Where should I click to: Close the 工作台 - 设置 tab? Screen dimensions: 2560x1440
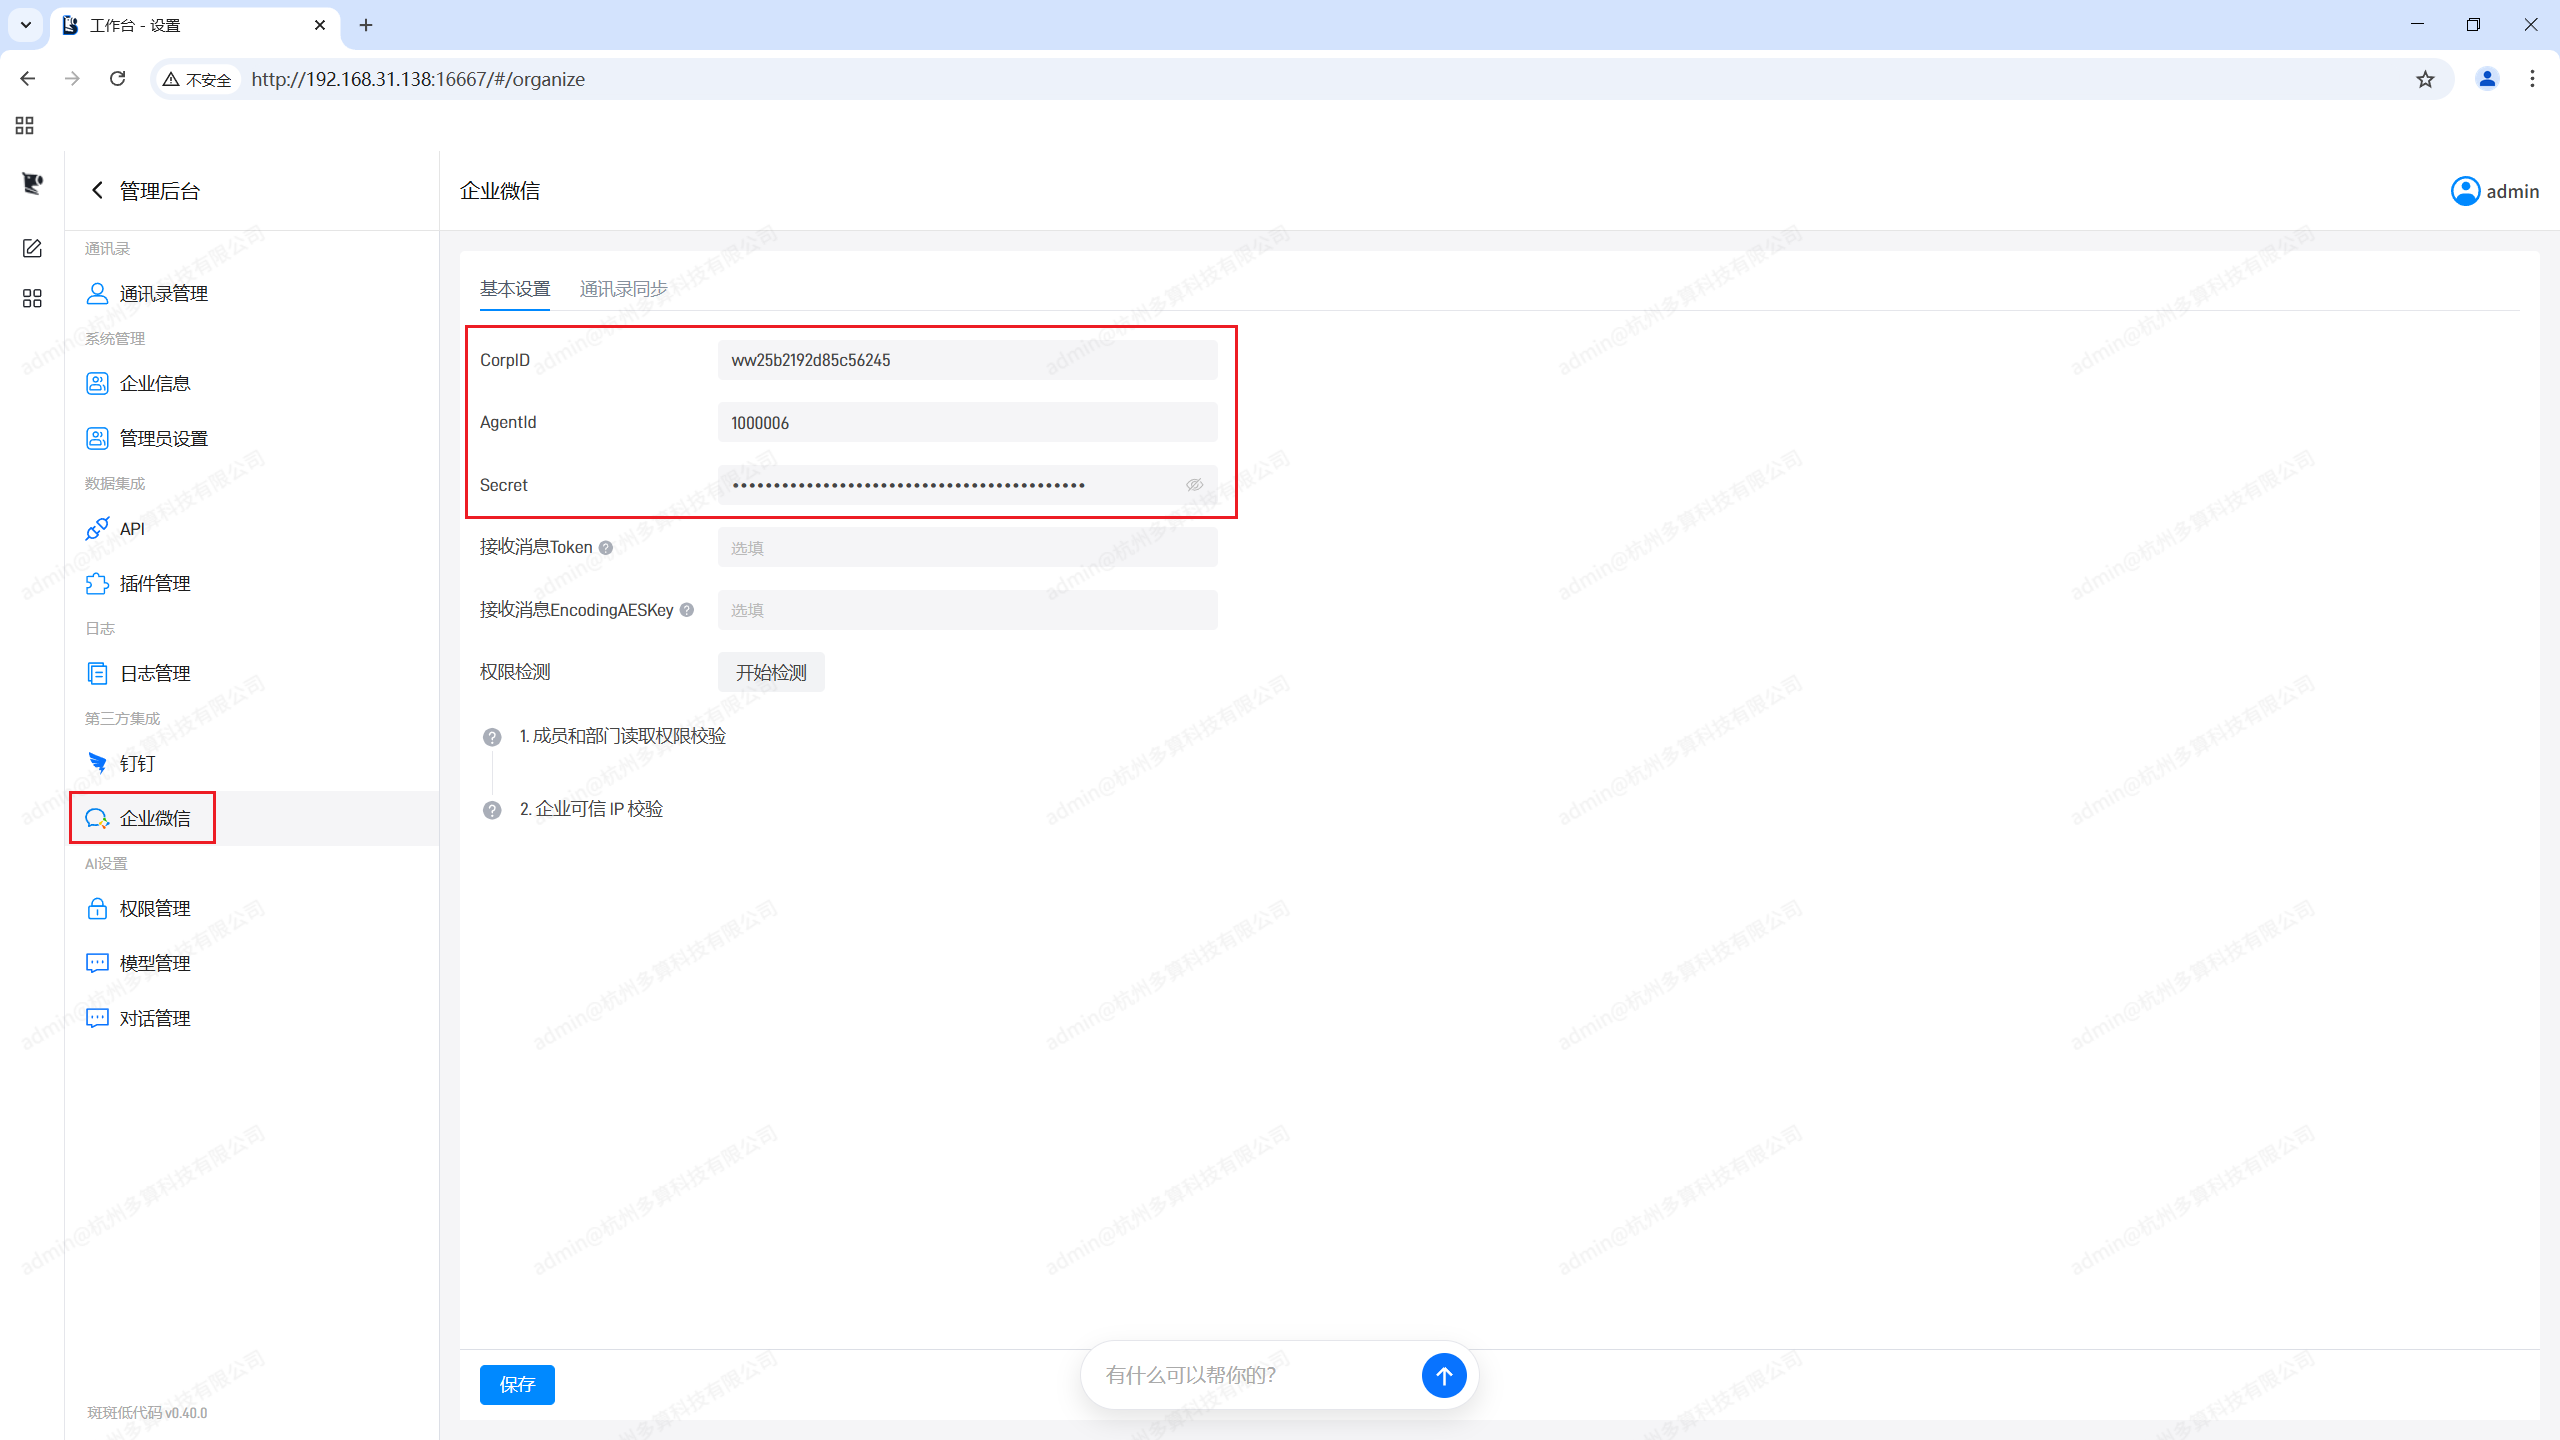[x=320, y=25]
